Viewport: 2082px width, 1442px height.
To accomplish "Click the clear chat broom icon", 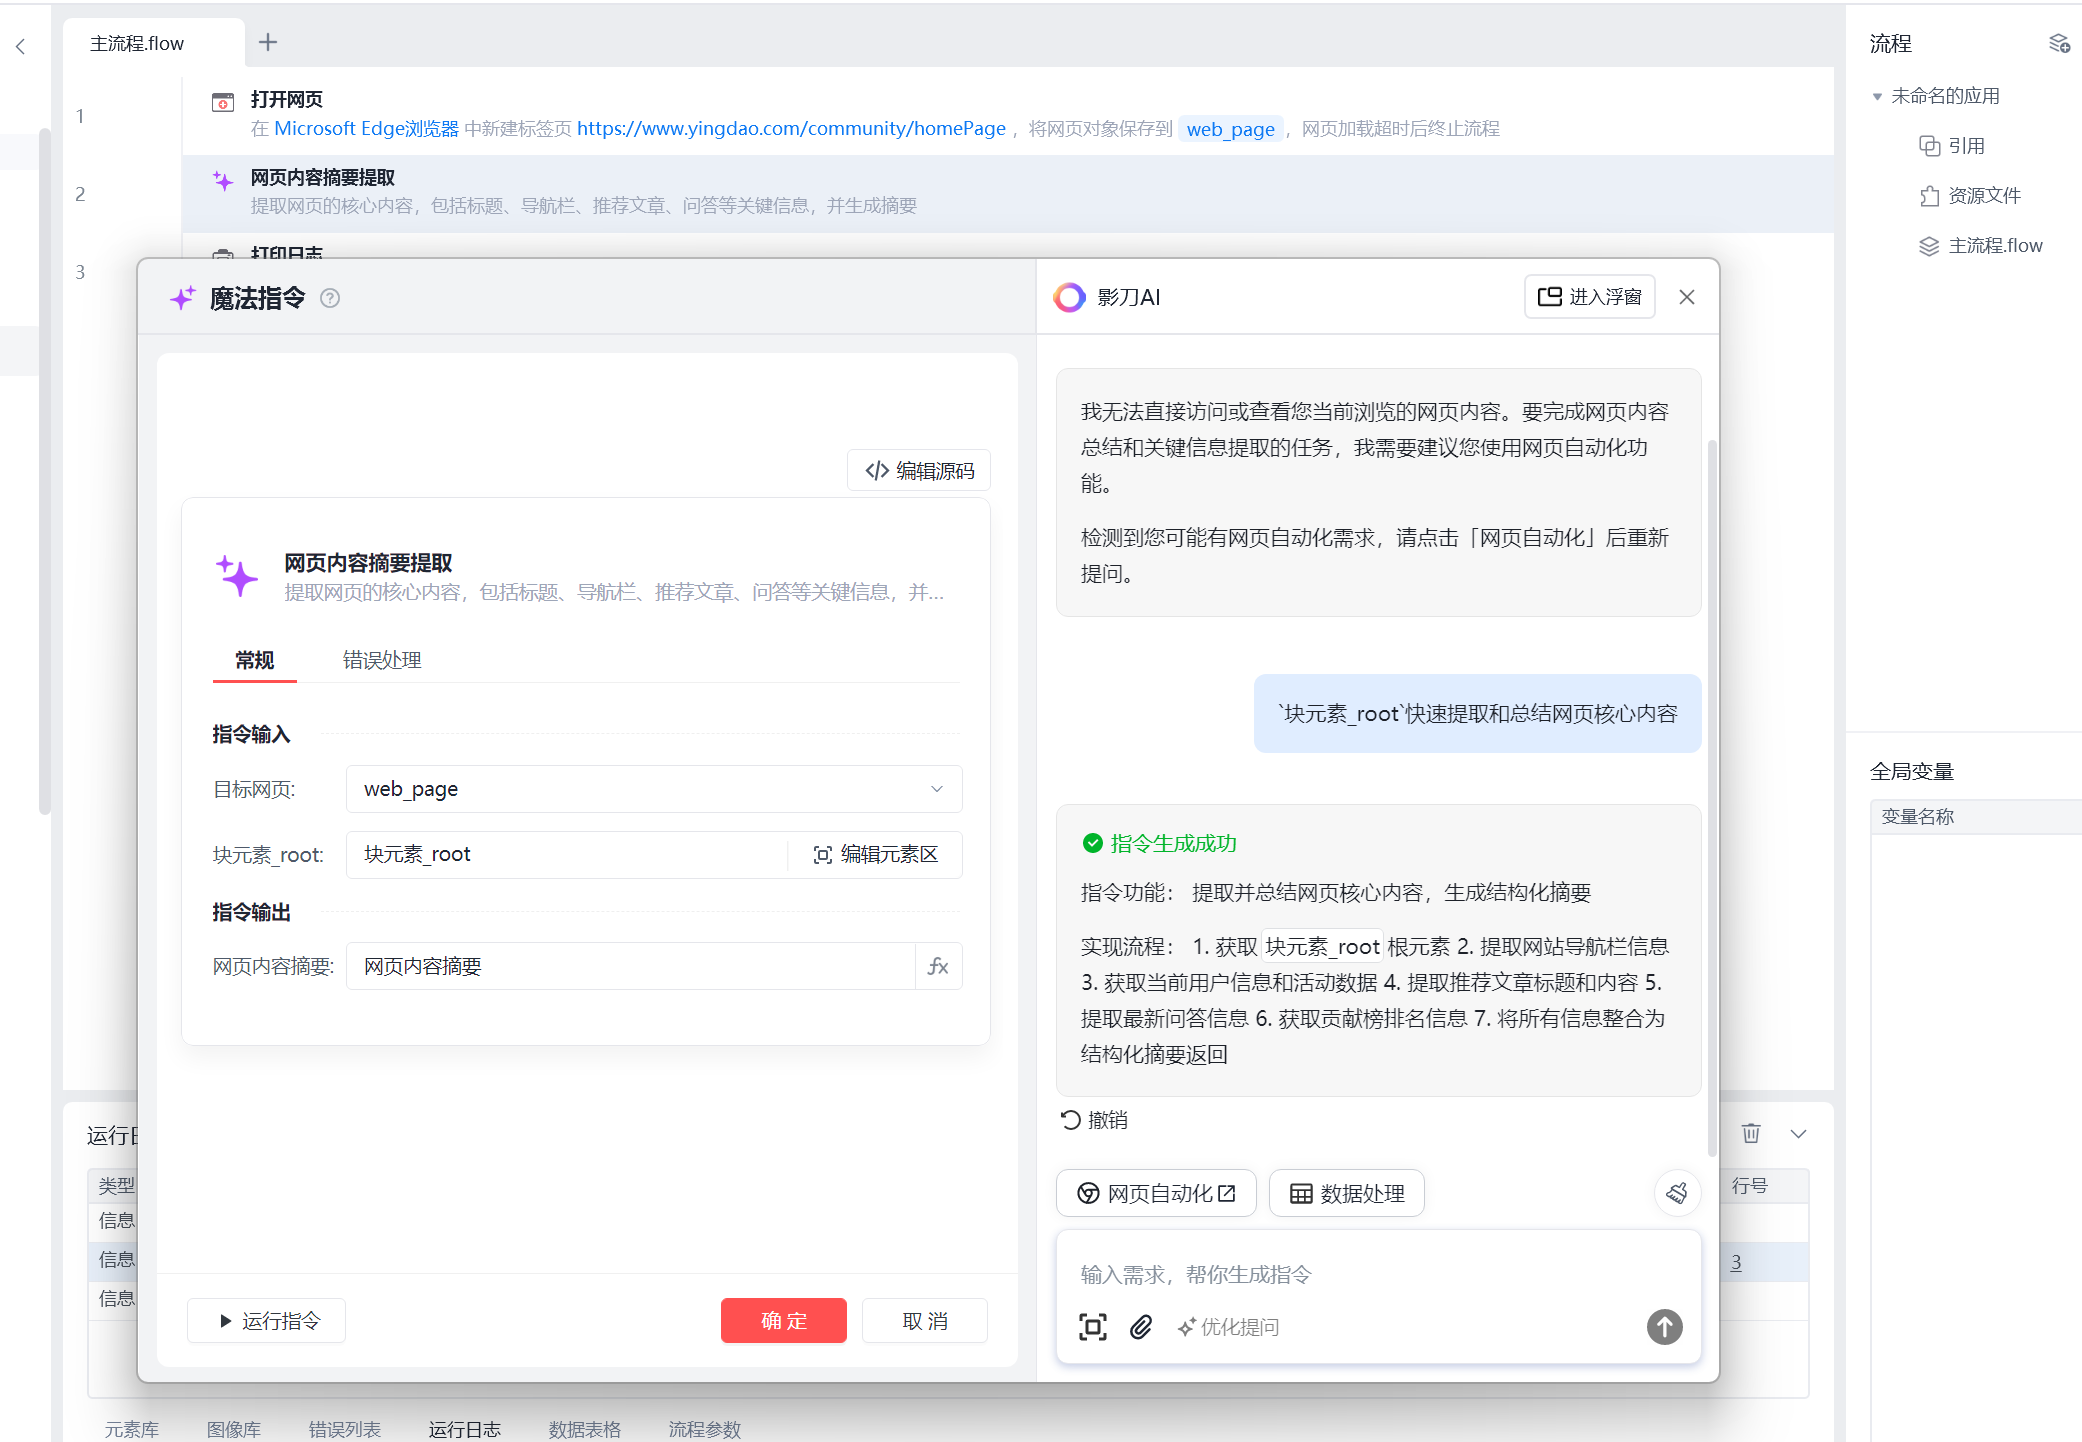I will (1677, 1192).
